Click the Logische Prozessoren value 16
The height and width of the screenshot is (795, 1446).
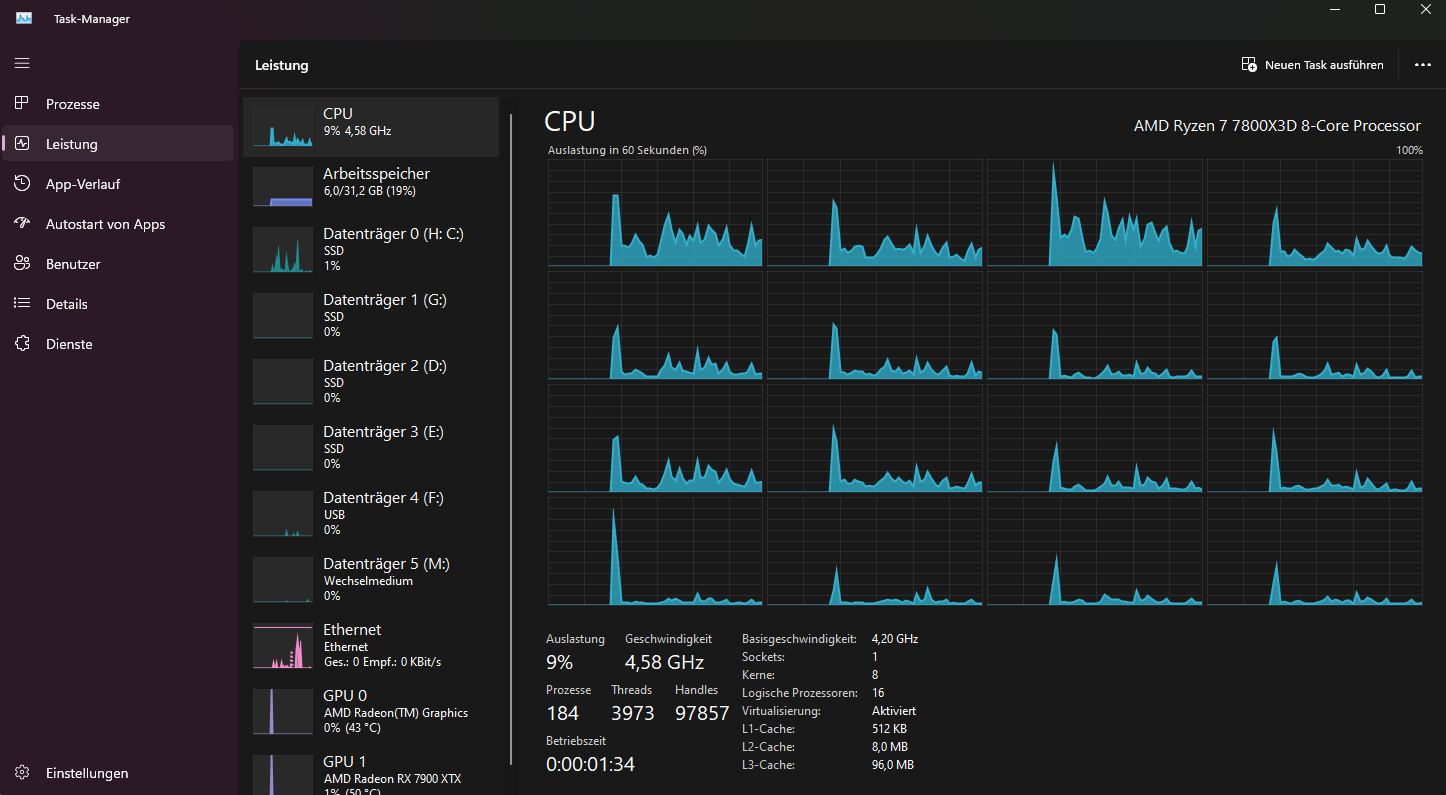coord(878,693)
